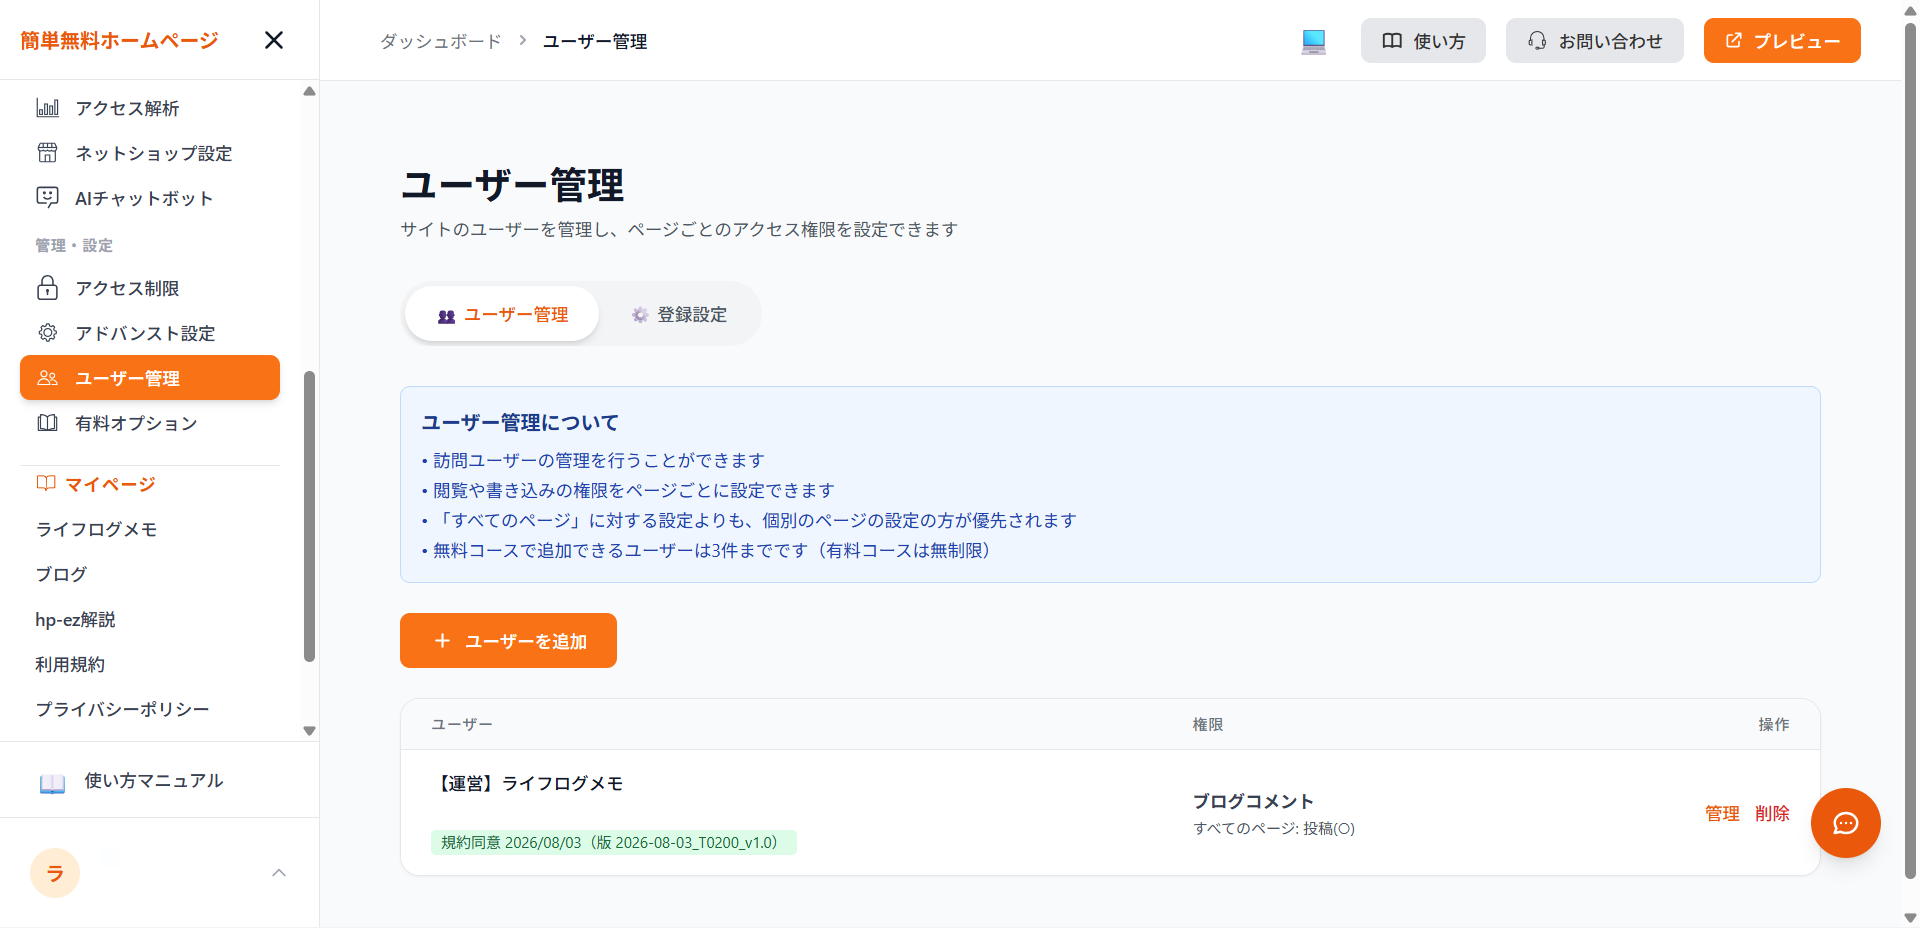Open AIチャットボット menu item
Screen dimensions: 1920x928
tap(150, 198)
